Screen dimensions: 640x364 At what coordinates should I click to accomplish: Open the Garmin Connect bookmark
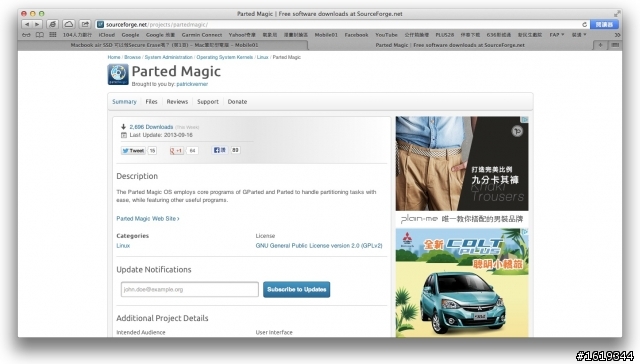(x=202, y=35)
